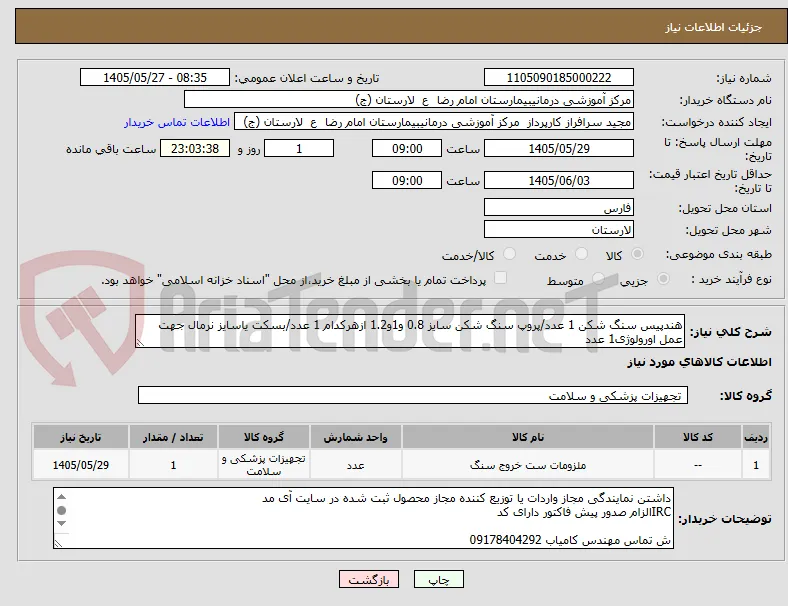Click the چاپ (print) button
The width and height of the screenshot is (788, 606).
coord(438,579)
